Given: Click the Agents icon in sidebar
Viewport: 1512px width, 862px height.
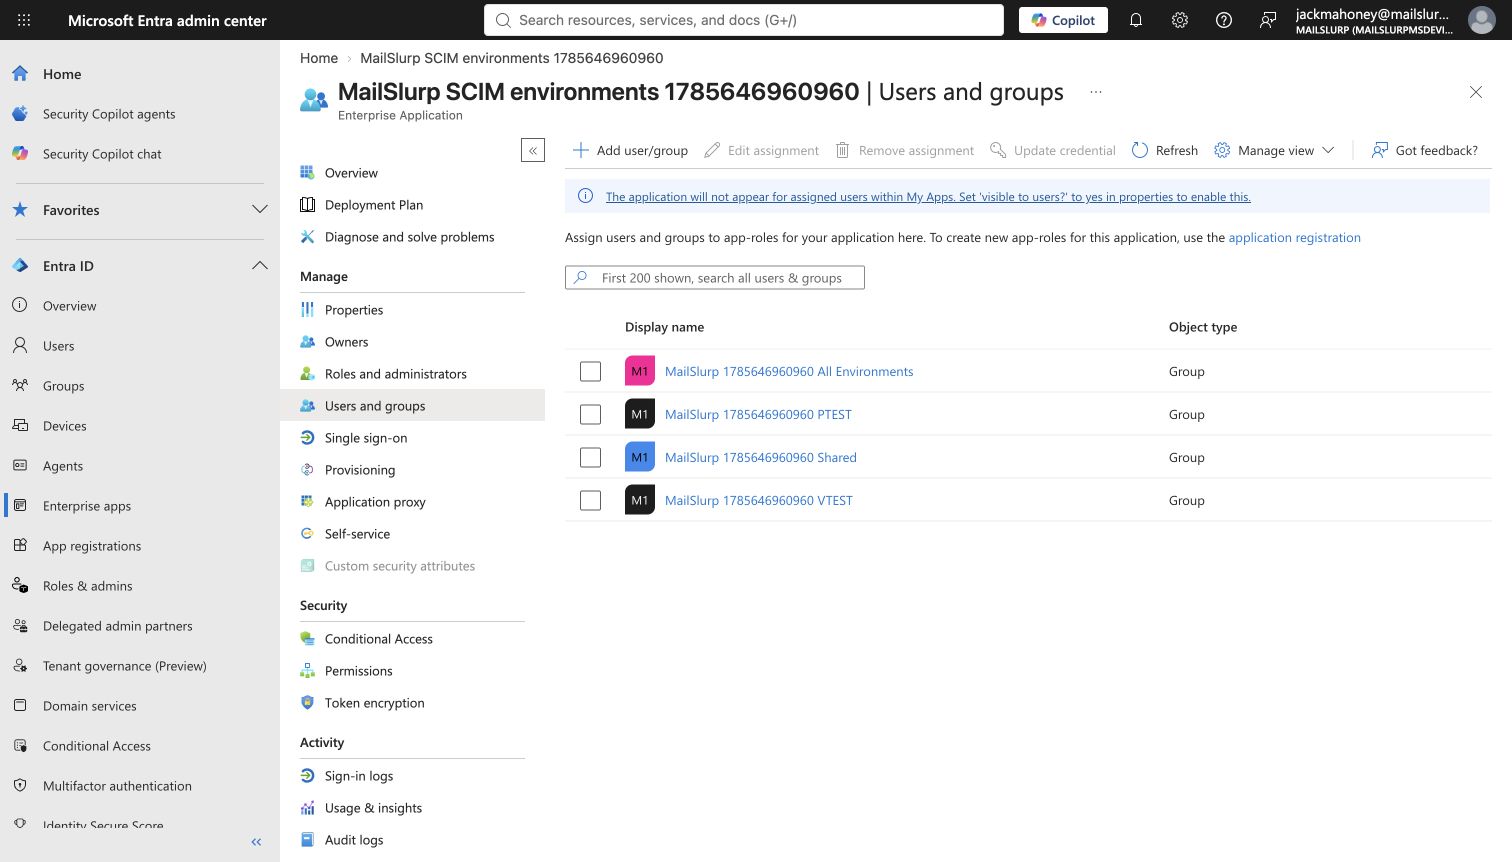Looking at the screenshot, I should pyautogui.click(x=20, y=466).
